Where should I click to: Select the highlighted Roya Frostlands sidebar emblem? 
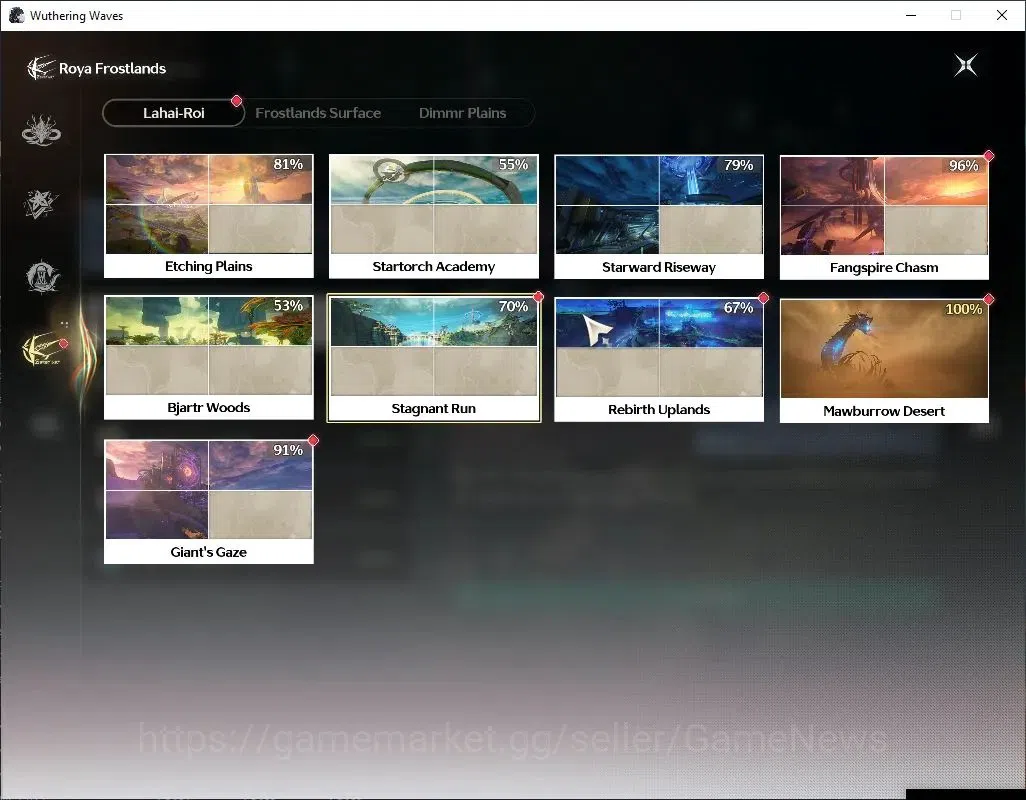click(43, 349)
